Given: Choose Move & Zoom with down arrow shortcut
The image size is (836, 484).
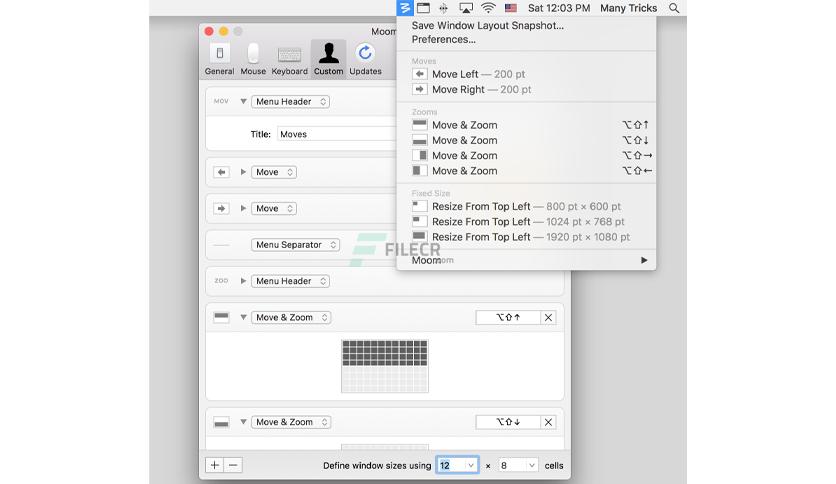Looking at the screenshot, I should click(x=526, y=140).
